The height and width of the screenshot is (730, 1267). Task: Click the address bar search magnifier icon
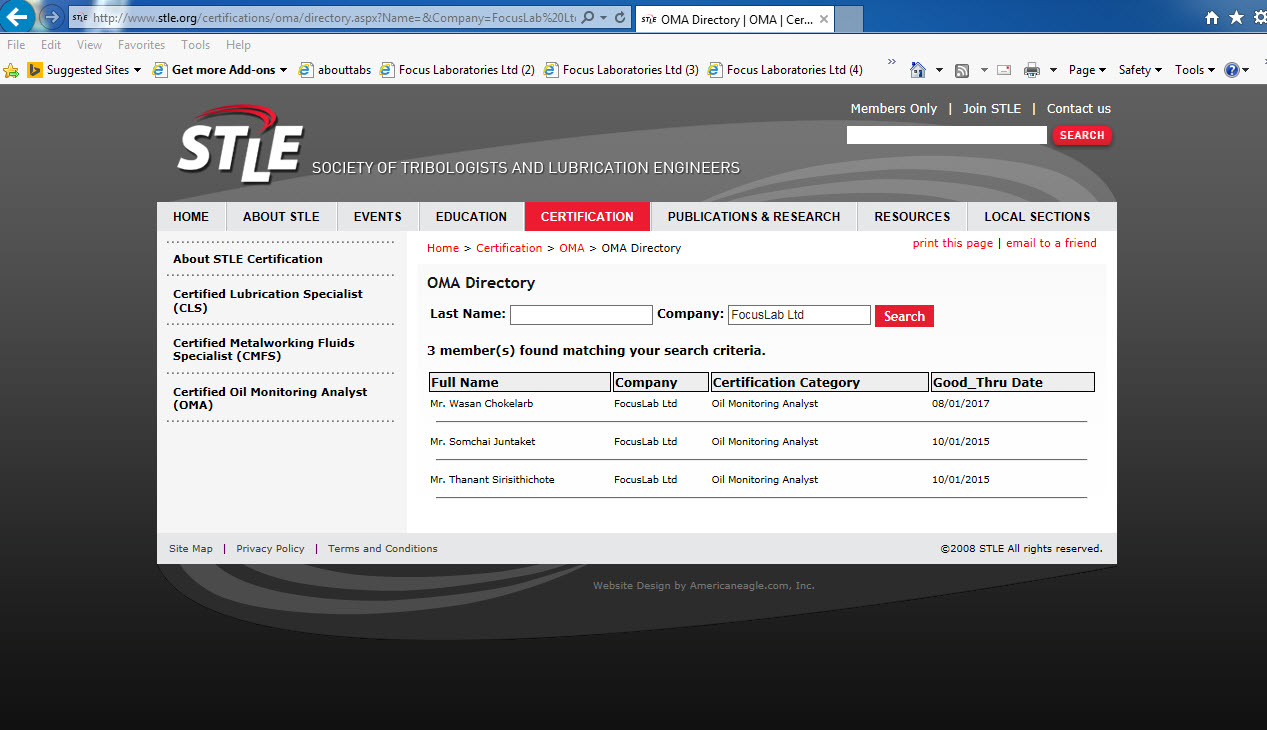[588, 18]
